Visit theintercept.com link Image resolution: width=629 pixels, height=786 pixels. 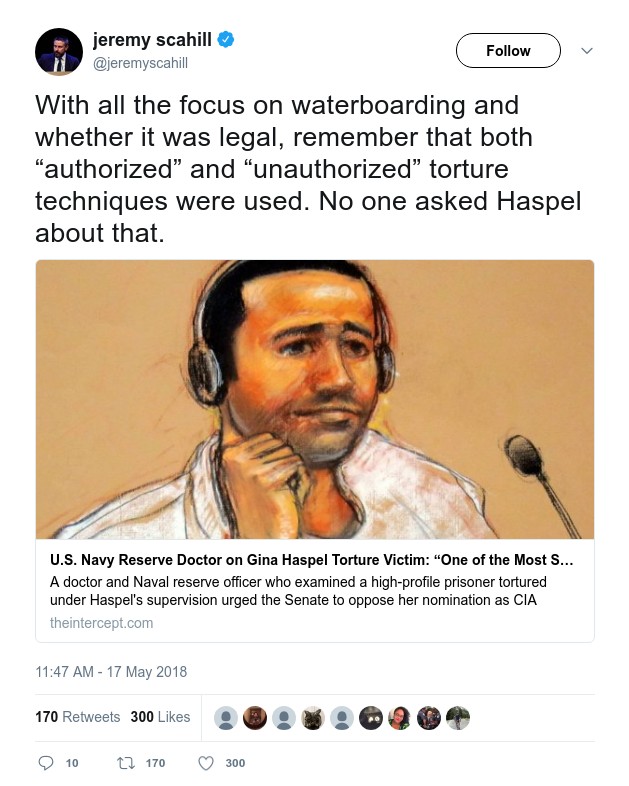[x=101, y=623]
